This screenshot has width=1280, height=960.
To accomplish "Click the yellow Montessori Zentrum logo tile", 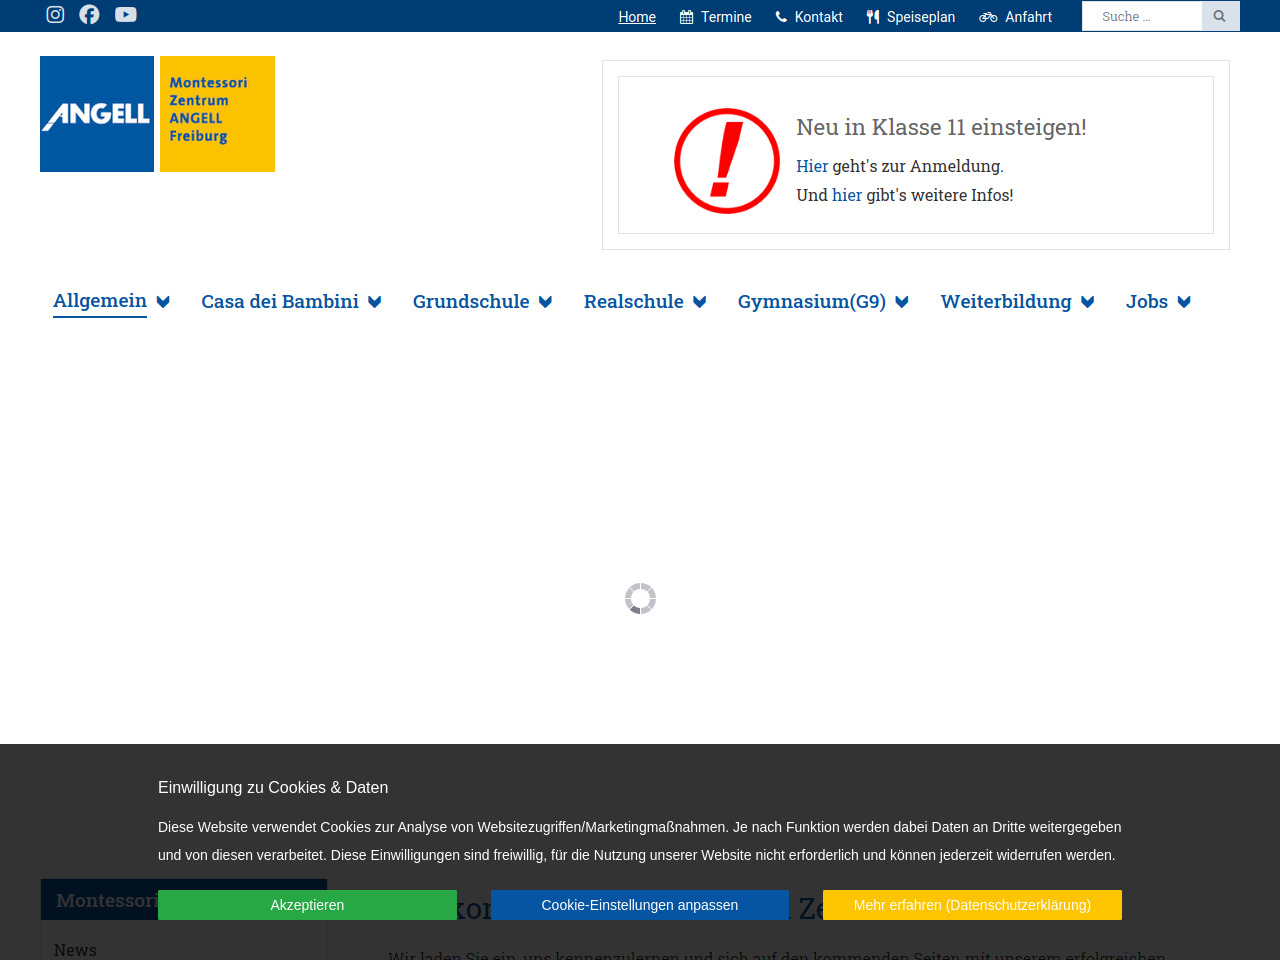I will click(217, 114).
